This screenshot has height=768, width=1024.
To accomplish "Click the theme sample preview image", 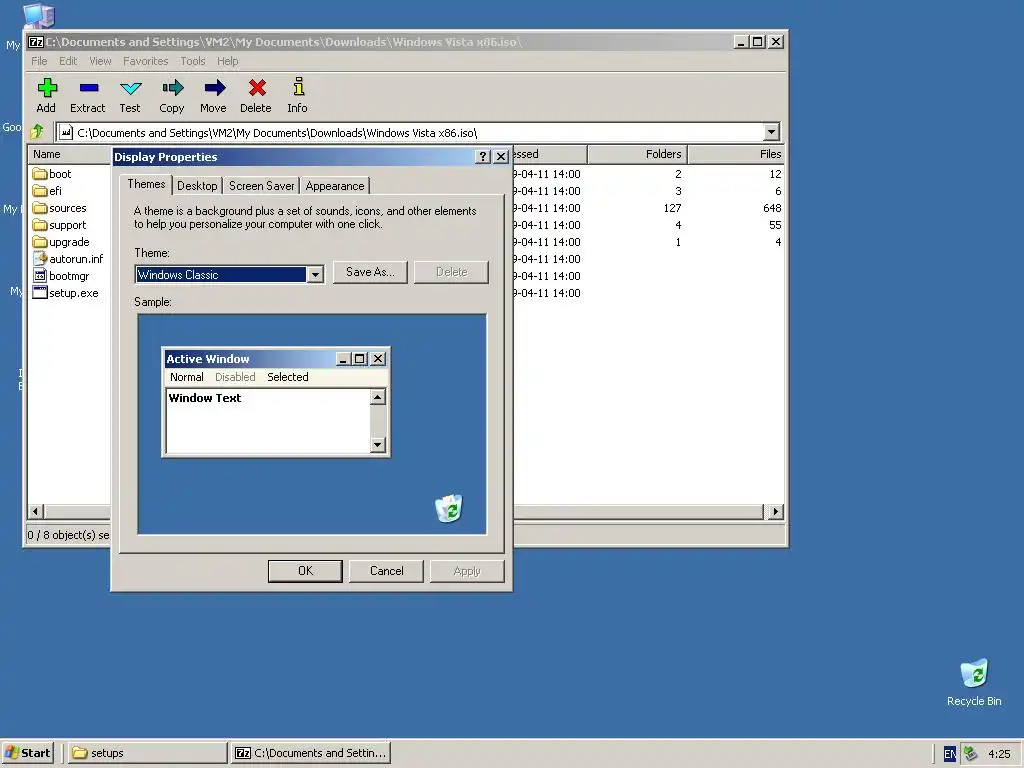I will pos(312,424).
